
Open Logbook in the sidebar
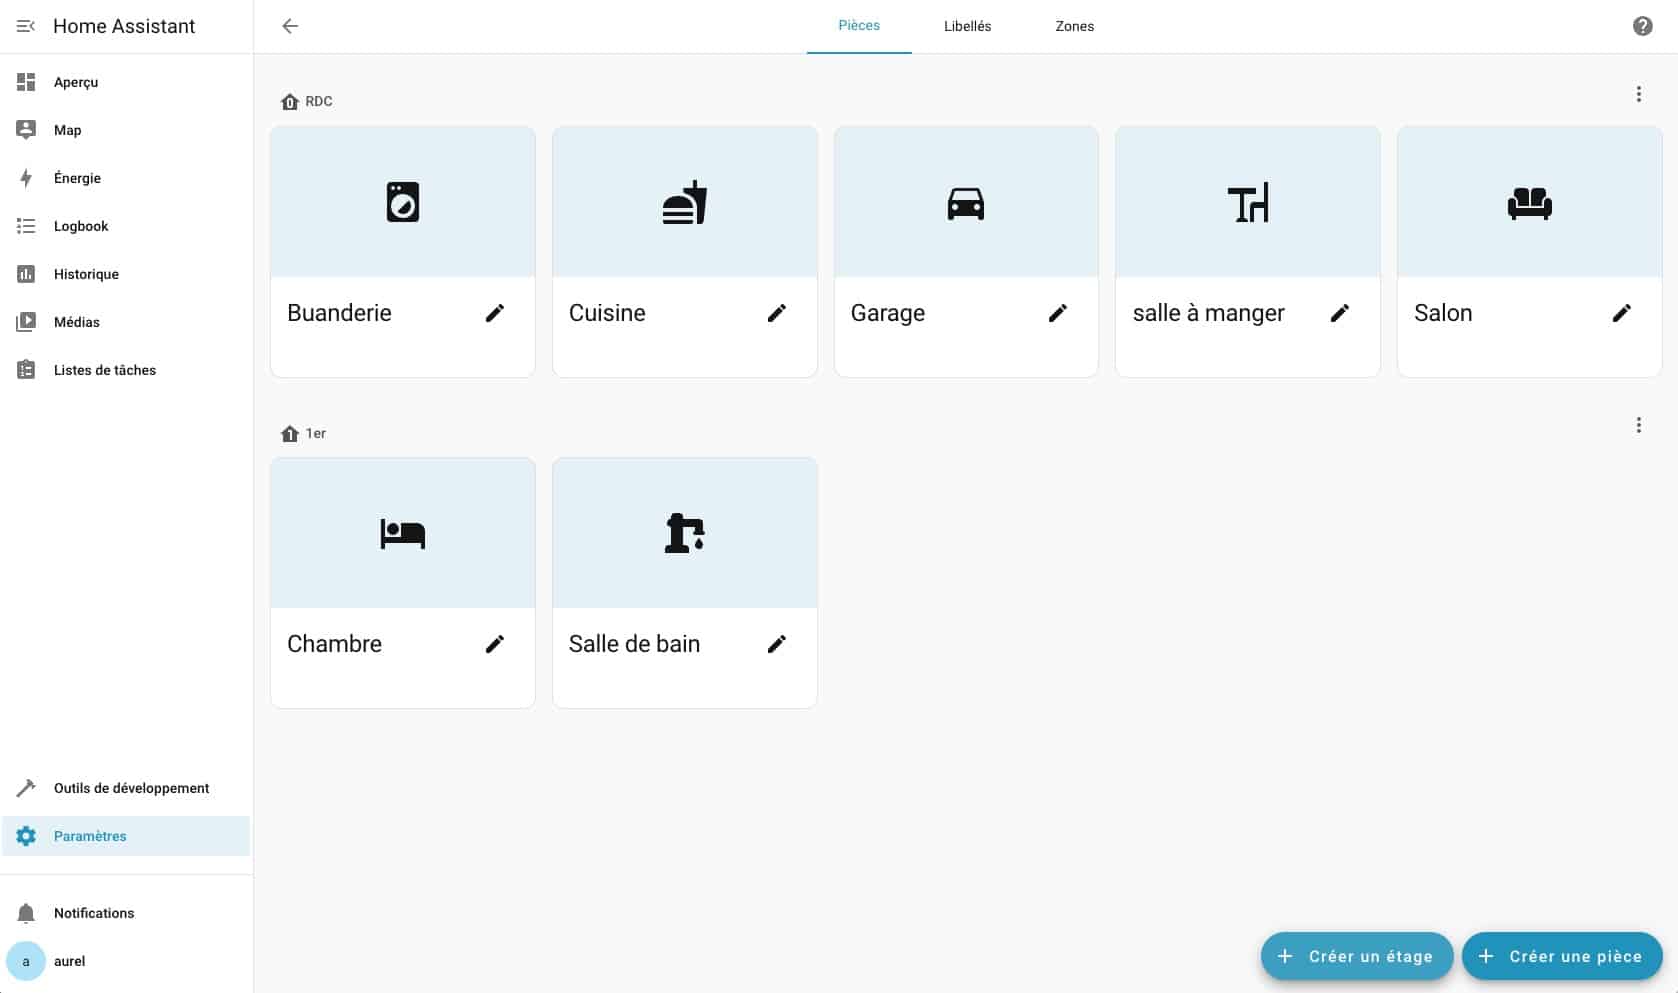pyautogui.click(x=126, y=226)
